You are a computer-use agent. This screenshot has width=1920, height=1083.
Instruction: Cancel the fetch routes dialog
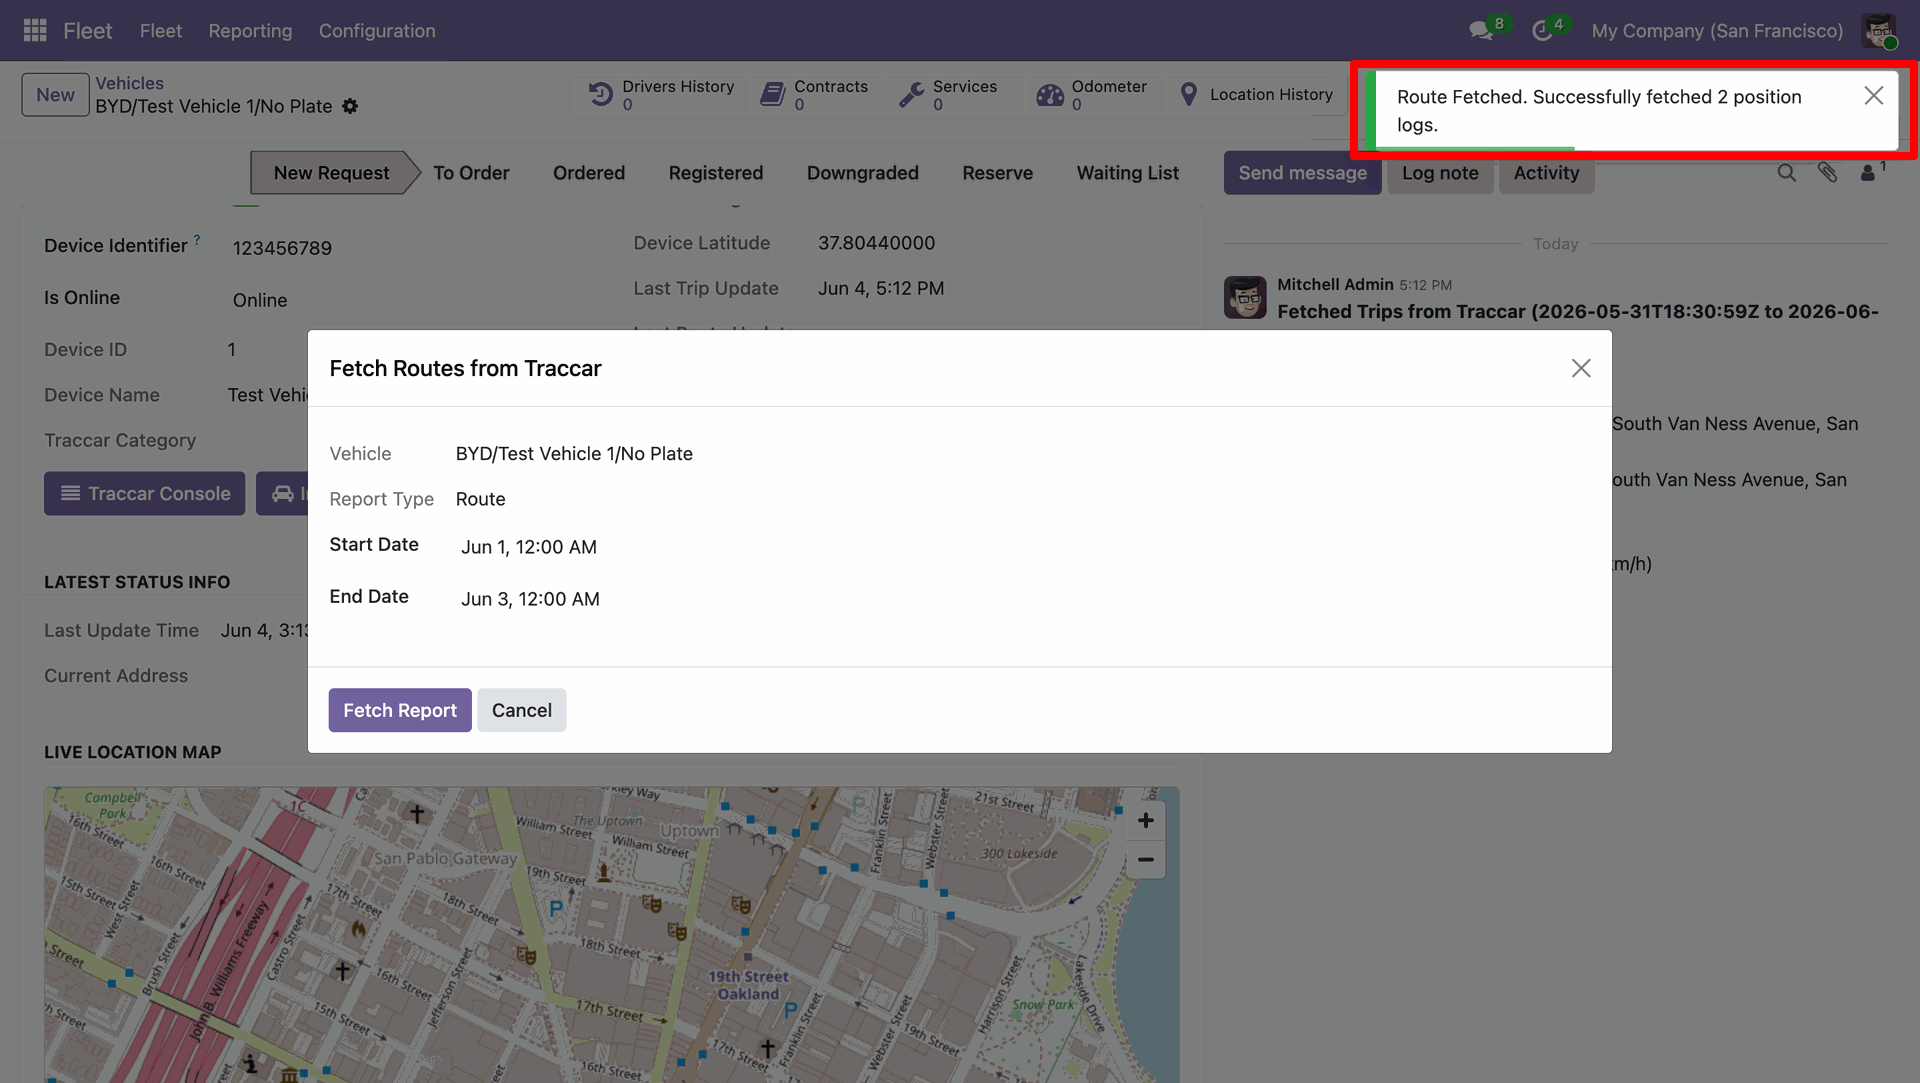tap(521, 710)
